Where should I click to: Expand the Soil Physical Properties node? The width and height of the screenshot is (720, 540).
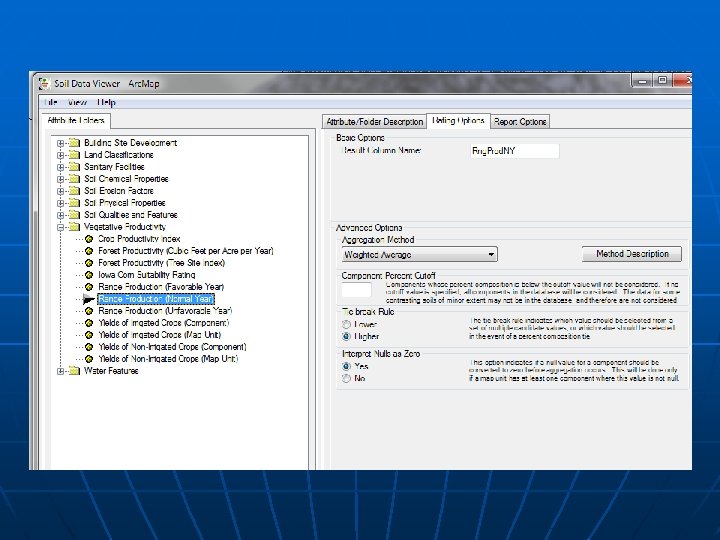click(x=60, y=202)
